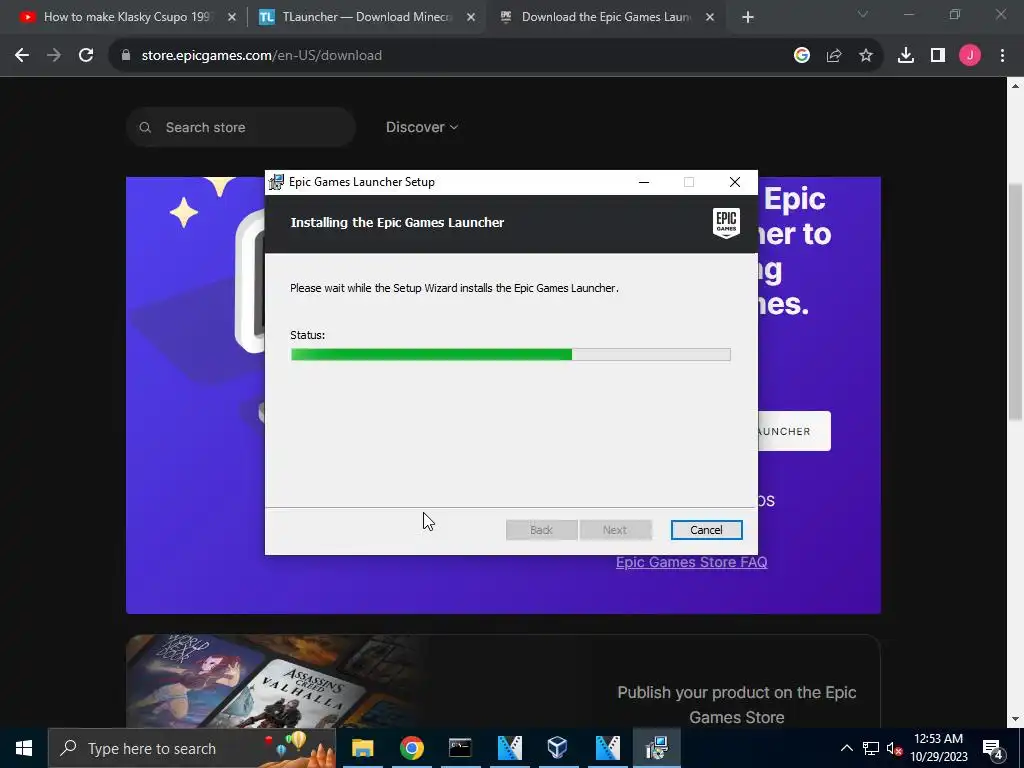Click the page vertical scrollbar thumb

1016,302
